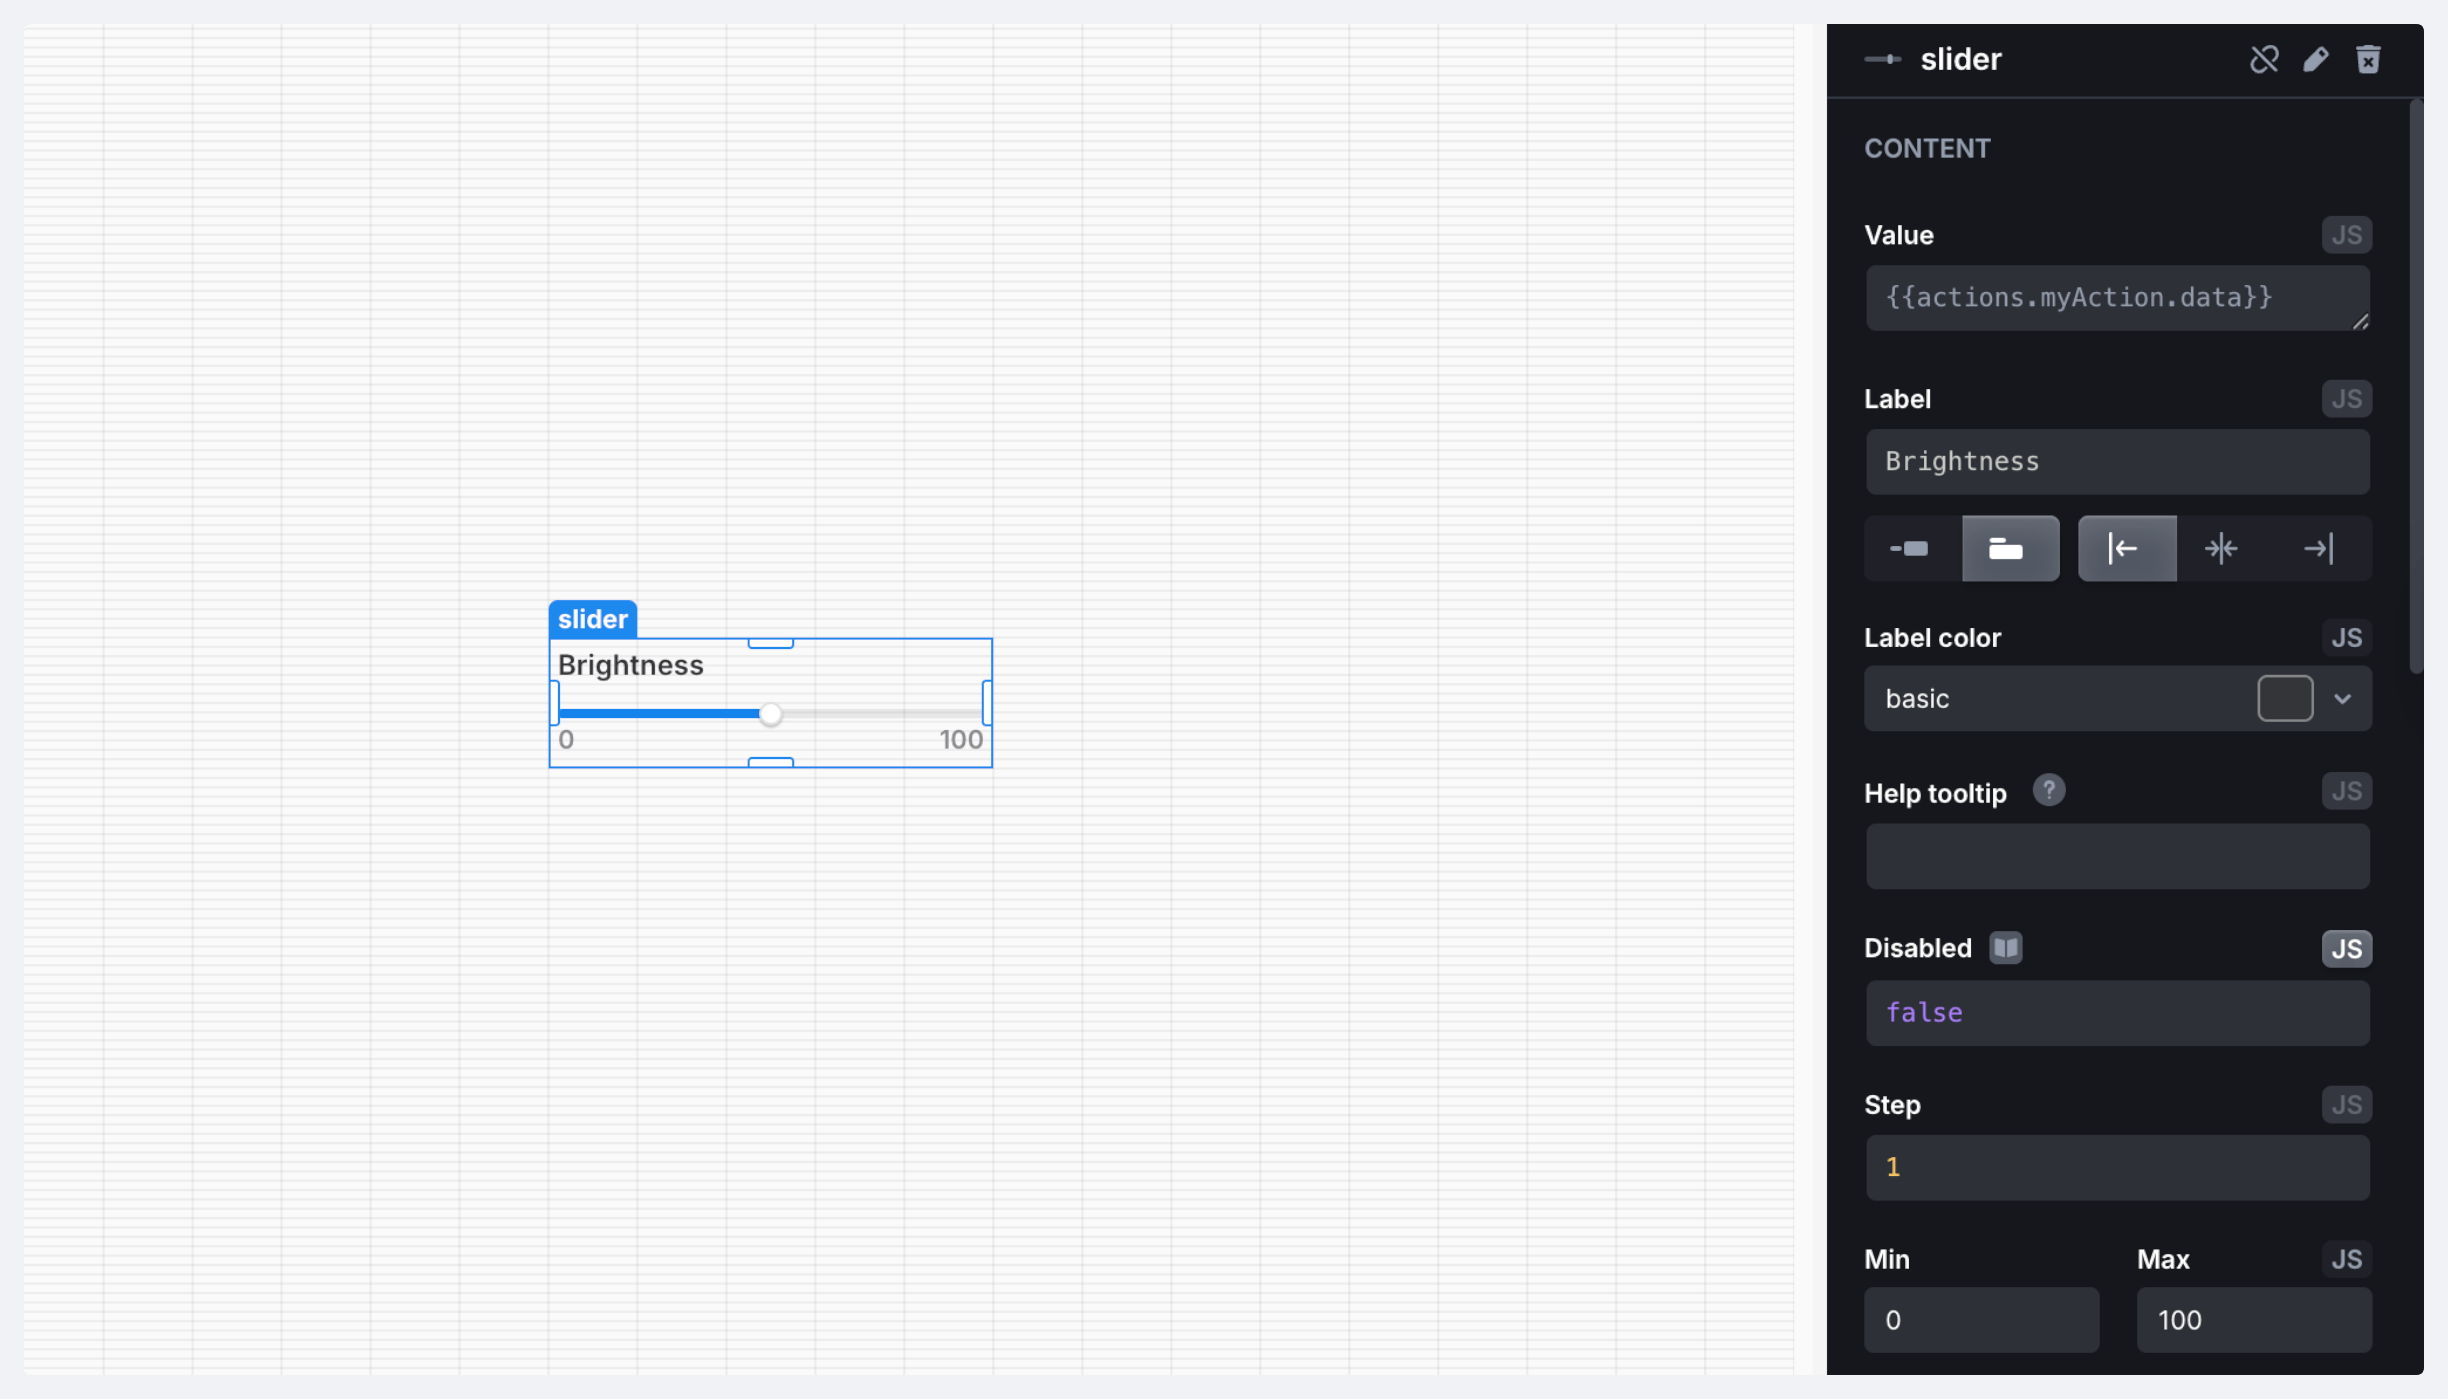Select the slider tag on canvas
Screen dimensions: 2448x1399
coord(592,619)
